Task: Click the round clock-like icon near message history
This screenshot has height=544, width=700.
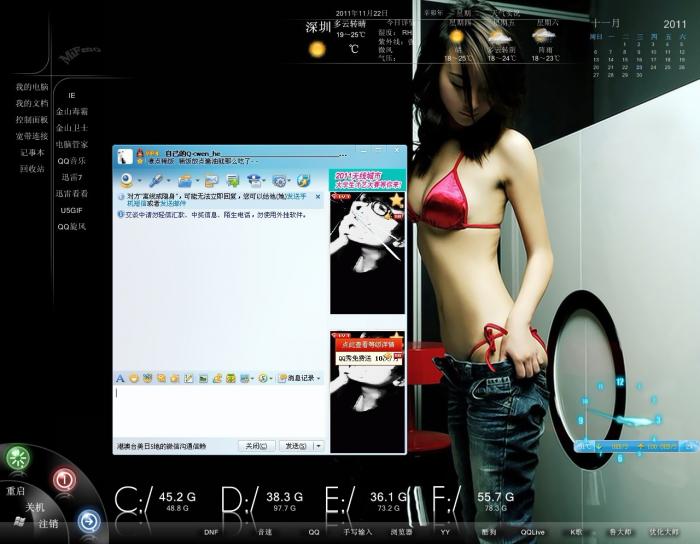Action: [x=263, y=378]
